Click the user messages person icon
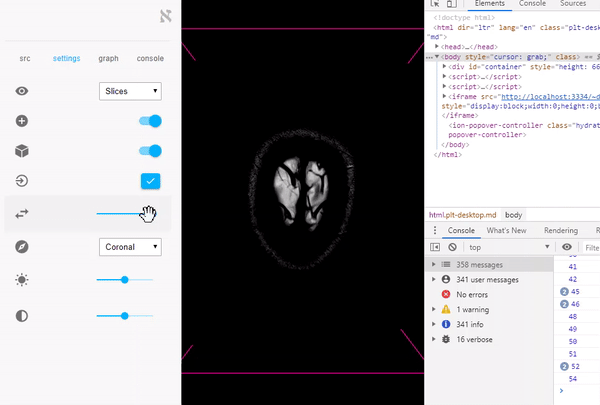 [446, 279]
